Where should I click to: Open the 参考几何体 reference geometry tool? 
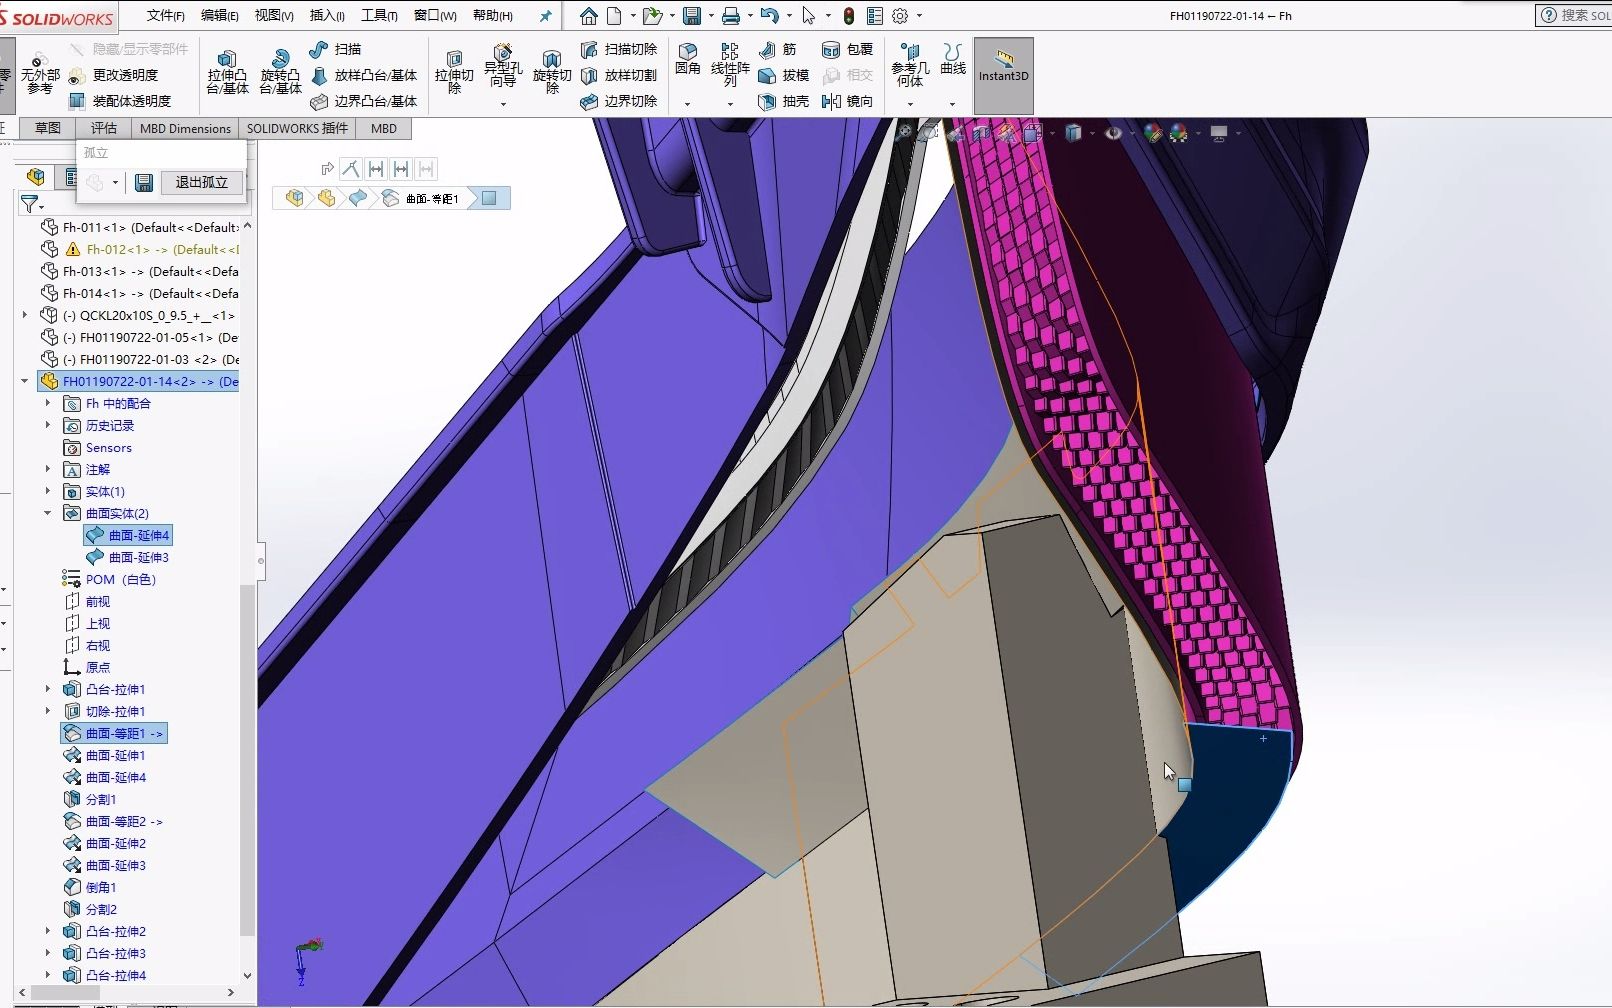pyautogui.click(x=910, y=66)
